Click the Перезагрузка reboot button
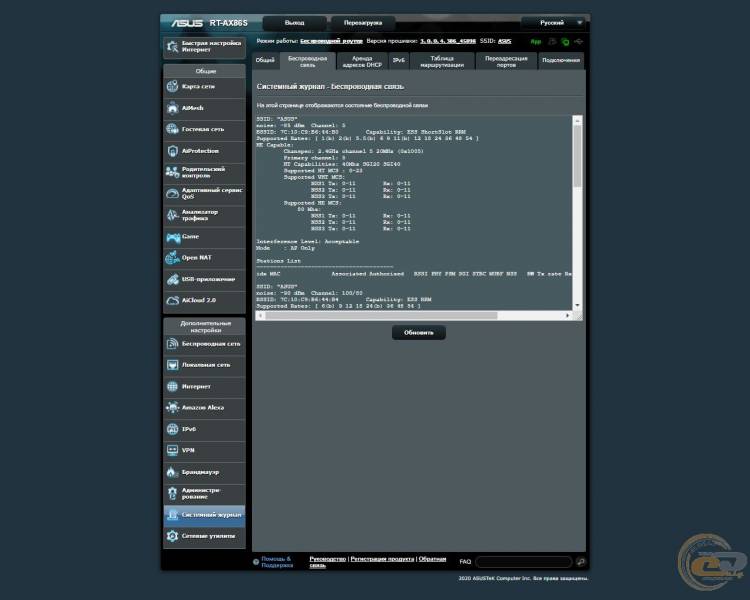This screenshot has width=750, height=600. [363, 22]
